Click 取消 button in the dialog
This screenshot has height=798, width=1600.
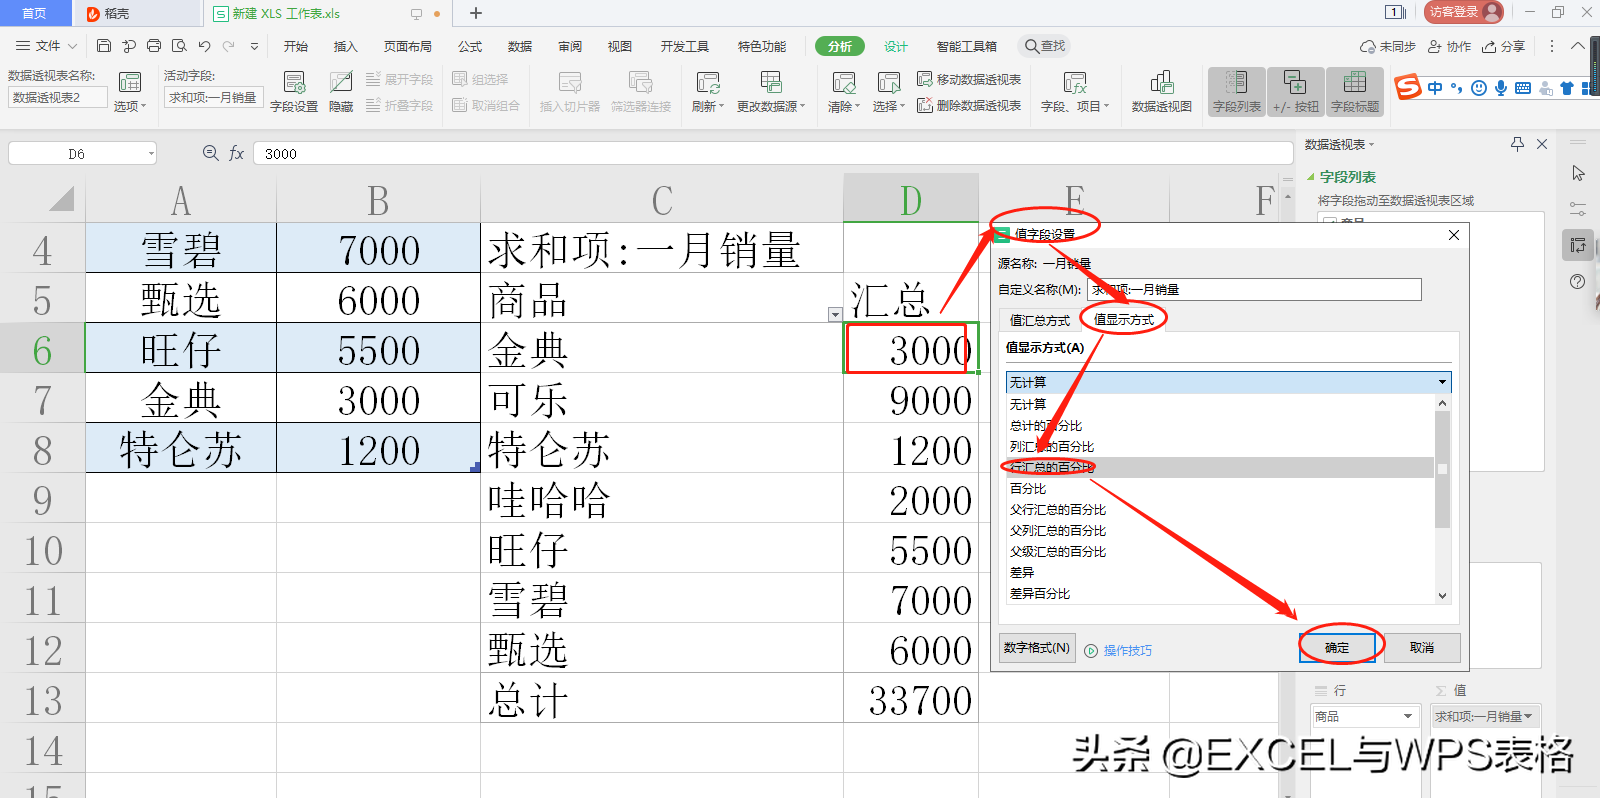pos(1422,648)
